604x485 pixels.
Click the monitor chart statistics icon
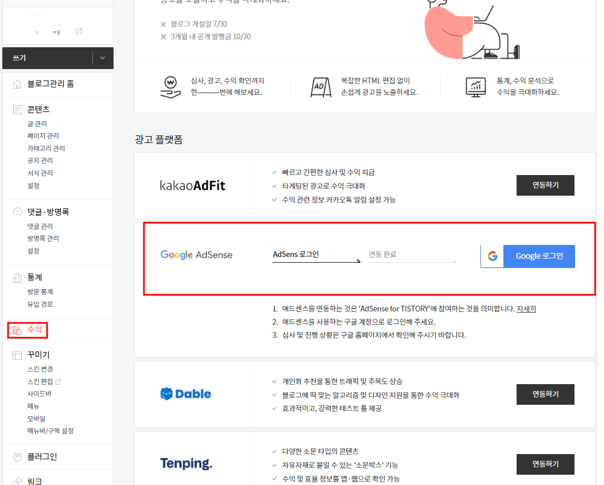[476, 87]
